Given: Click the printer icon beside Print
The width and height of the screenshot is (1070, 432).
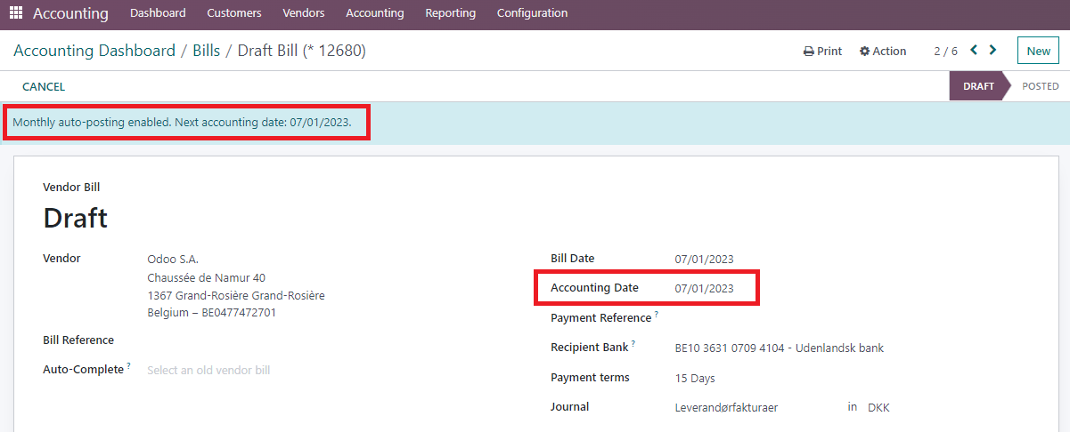Looking at the screenshot, I should [x=809, y=51].
